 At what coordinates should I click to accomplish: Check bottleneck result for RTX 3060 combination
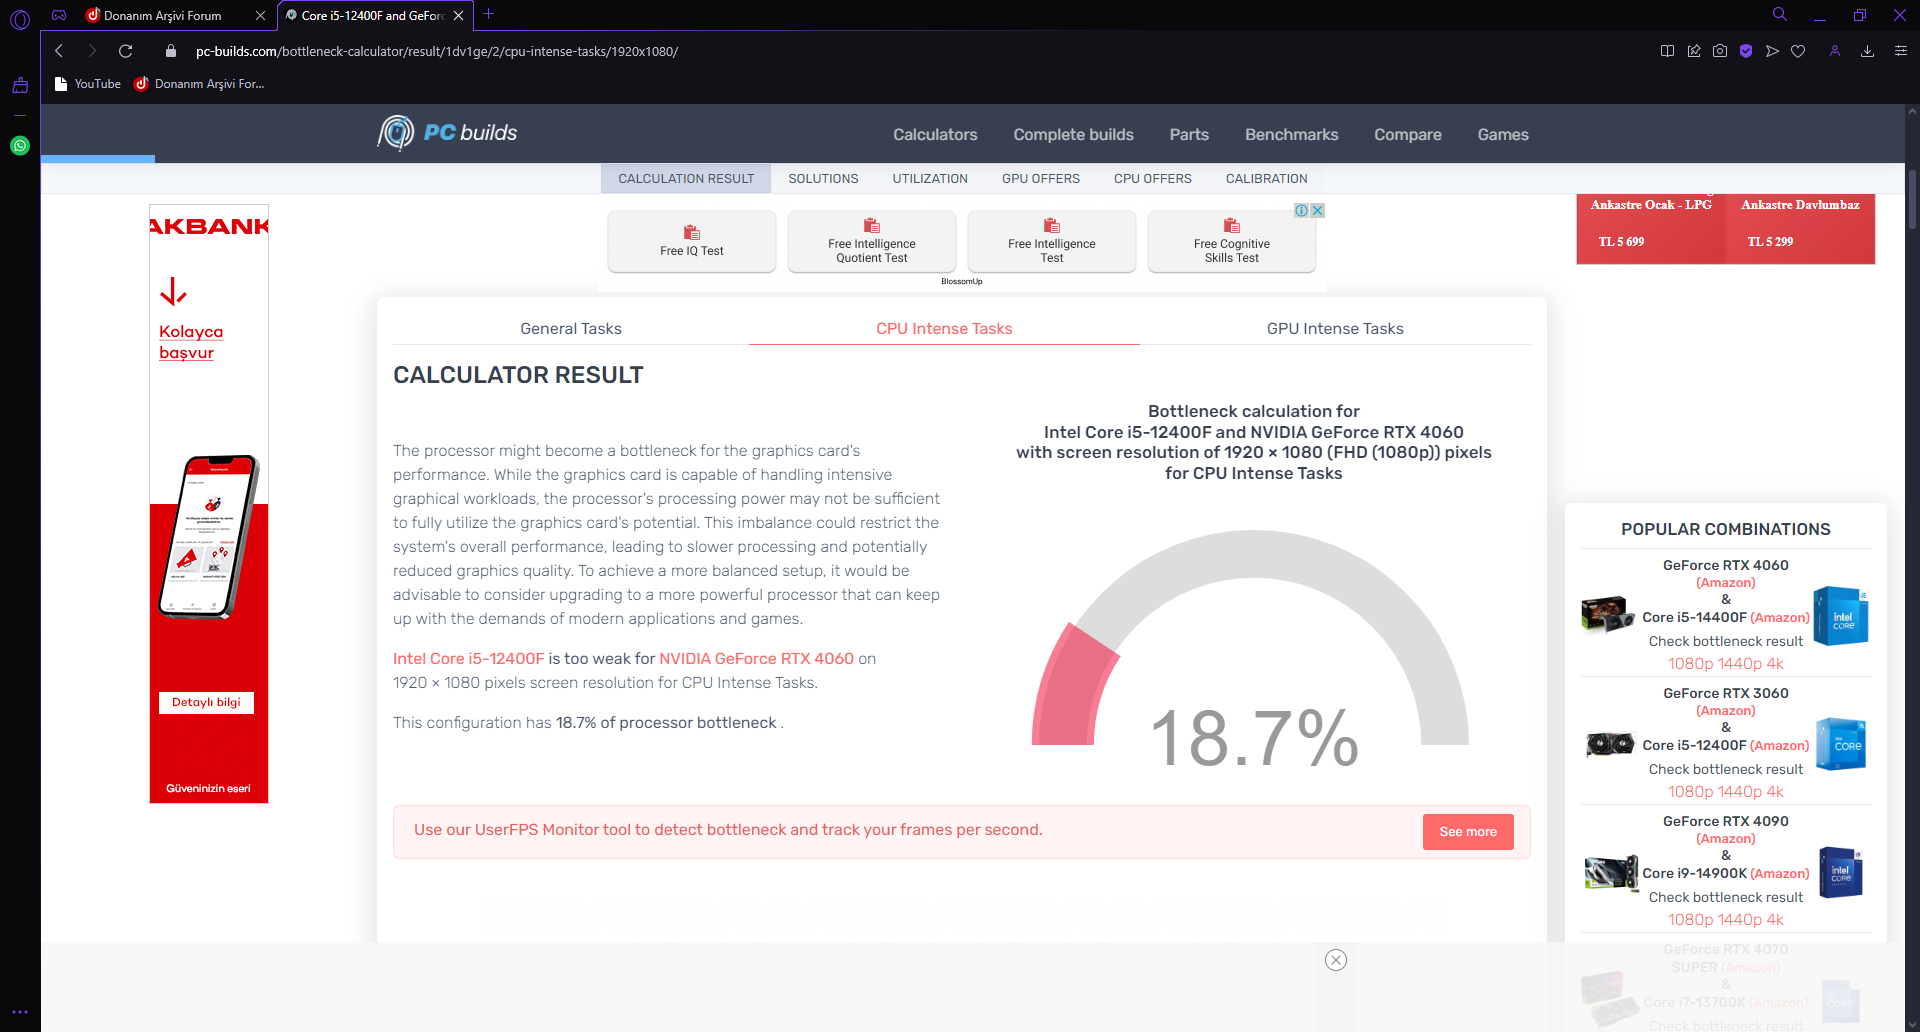coord(1726,769)
